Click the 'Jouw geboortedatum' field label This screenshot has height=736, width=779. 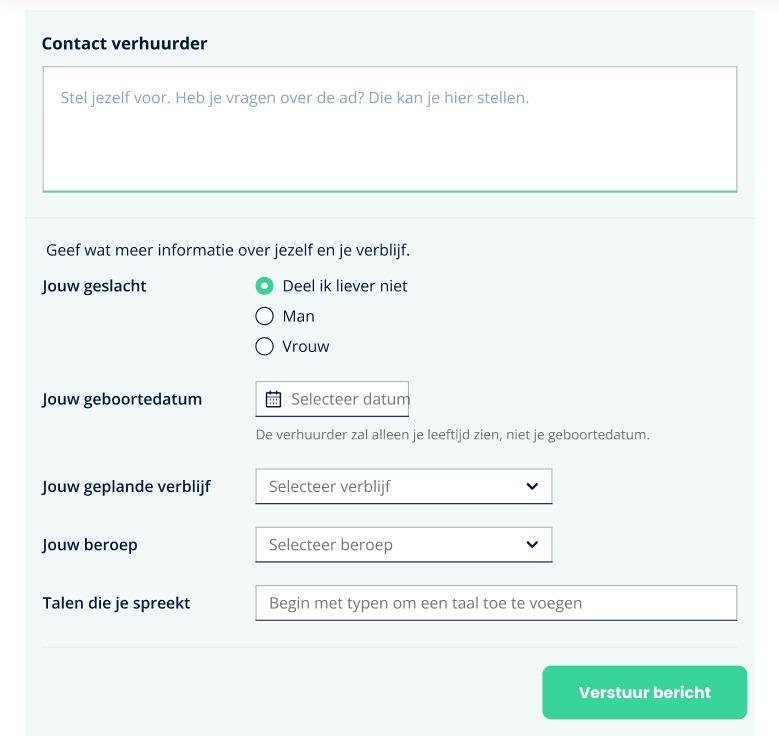point(122,399)
